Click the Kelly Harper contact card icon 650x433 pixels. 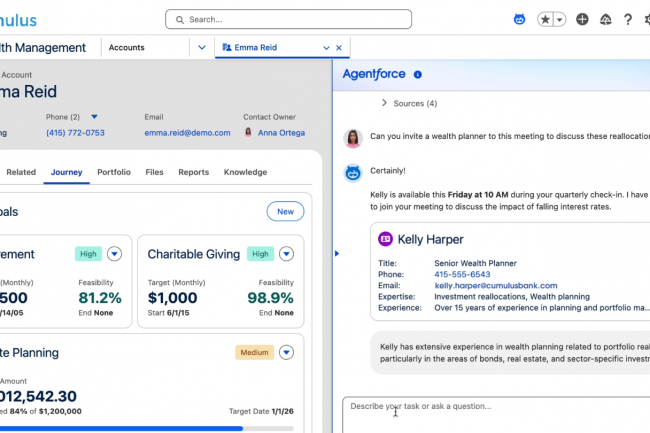coord(385,239)
